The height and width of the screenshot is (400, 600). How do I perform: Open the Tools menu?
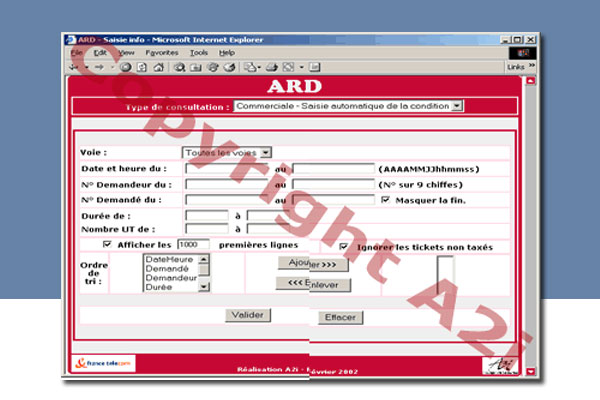(199, 53)
